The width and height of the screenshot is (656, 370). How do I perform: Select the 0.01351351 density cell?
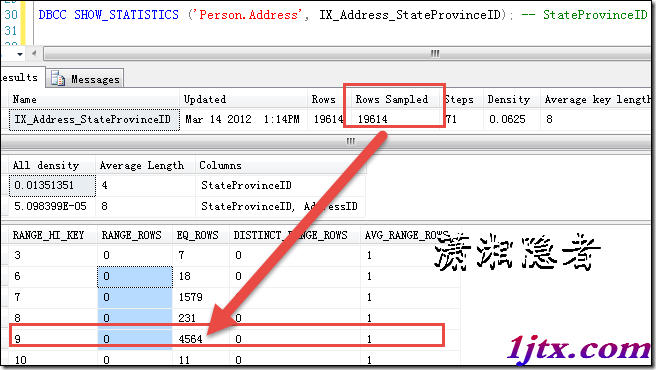(52, 185)
